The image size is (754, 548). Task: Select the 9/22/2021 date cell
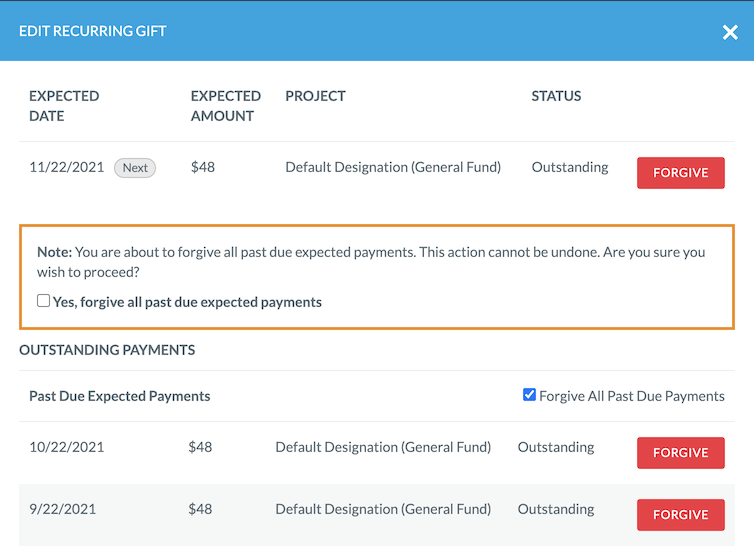point(63,509)
